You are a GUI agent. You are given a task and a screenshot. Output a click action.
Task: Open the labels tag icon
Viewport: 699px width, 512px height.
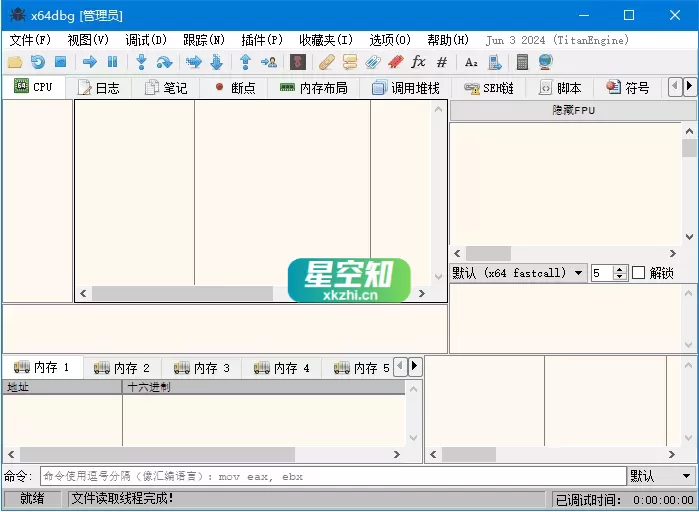pos(373,62)
